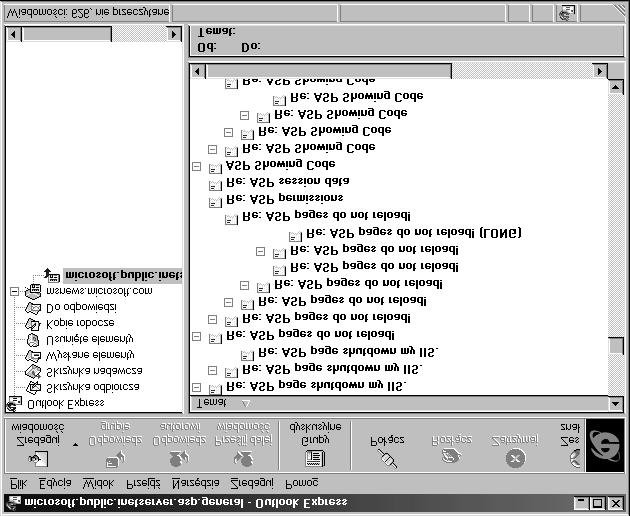Select the 'ASP Showing Code' thread starter message
Viewport: 630px width, 516px height.
(280, 165)
